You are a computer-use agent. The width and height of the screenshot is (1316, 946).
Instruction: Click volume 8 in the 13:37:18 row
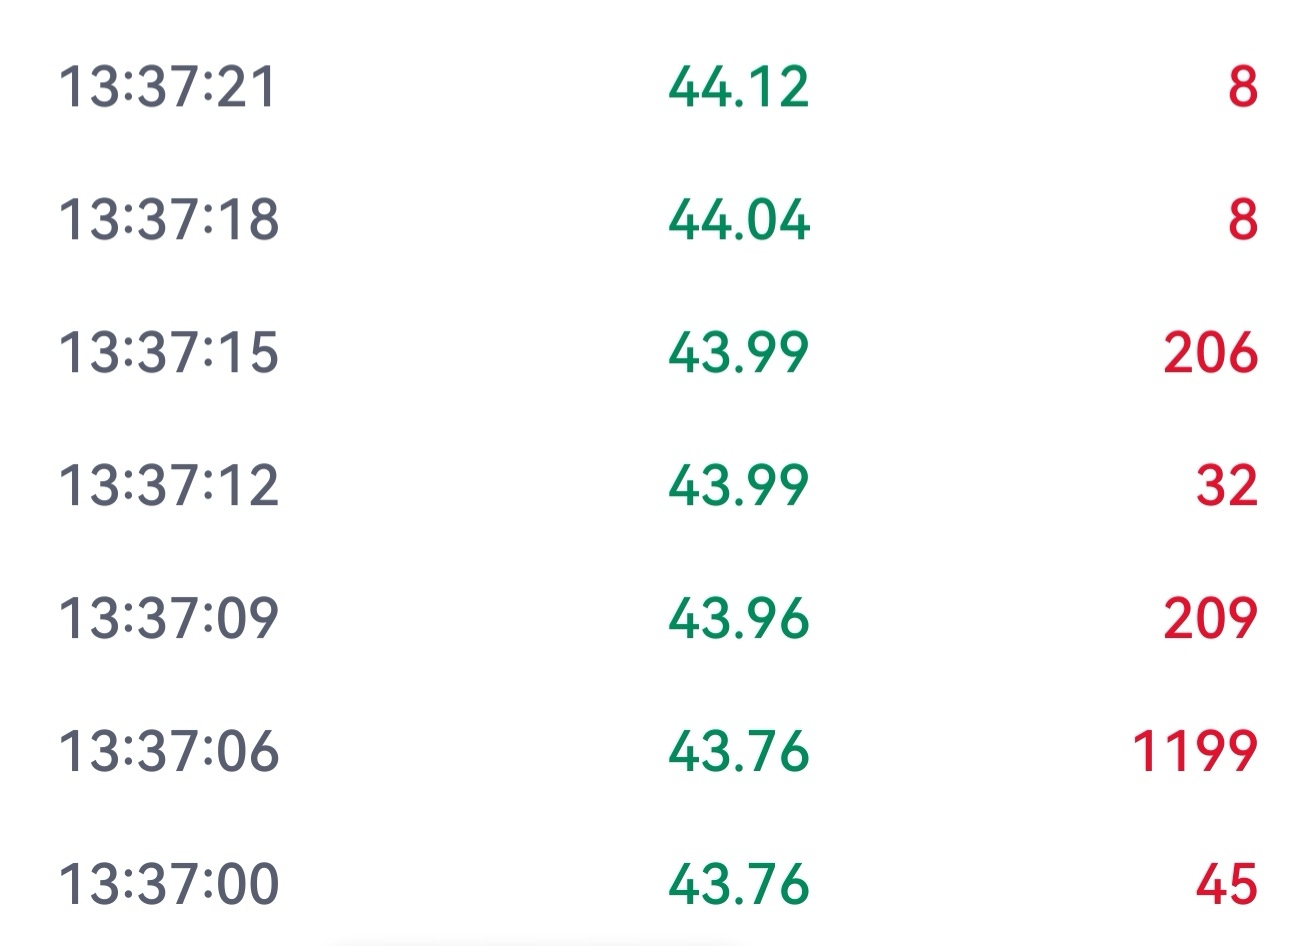1242,219
